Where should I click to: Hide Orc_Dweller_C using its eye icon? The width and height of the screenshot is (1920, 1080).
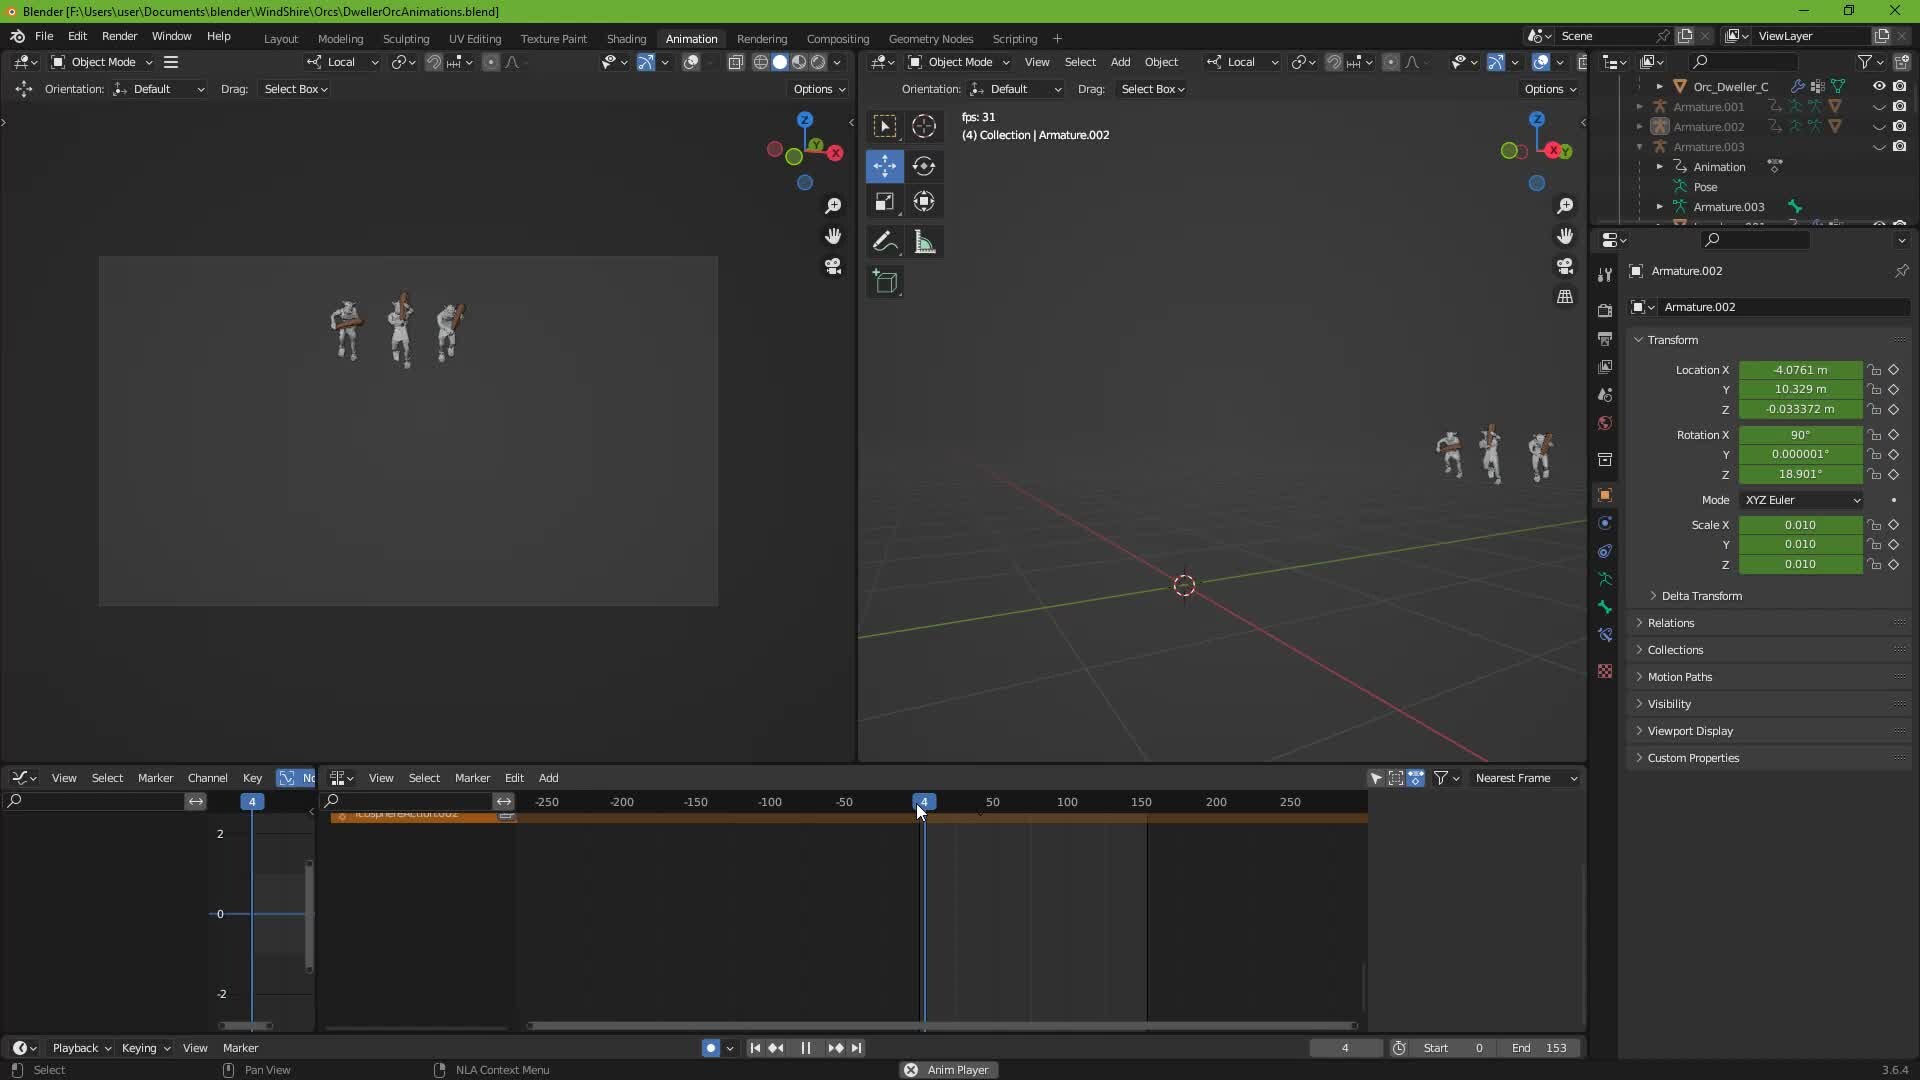pyautogui.click(x=1879, y=86)
